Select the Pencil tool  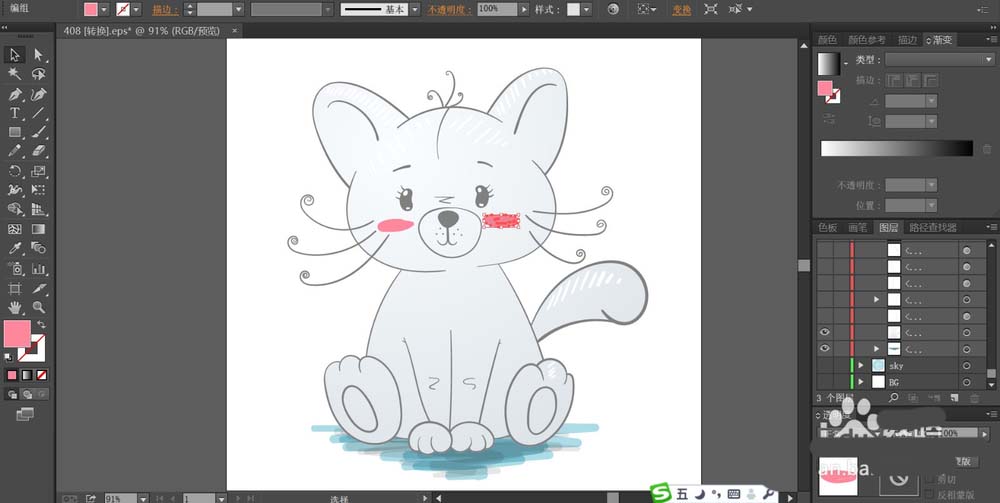tap(15, 151)
